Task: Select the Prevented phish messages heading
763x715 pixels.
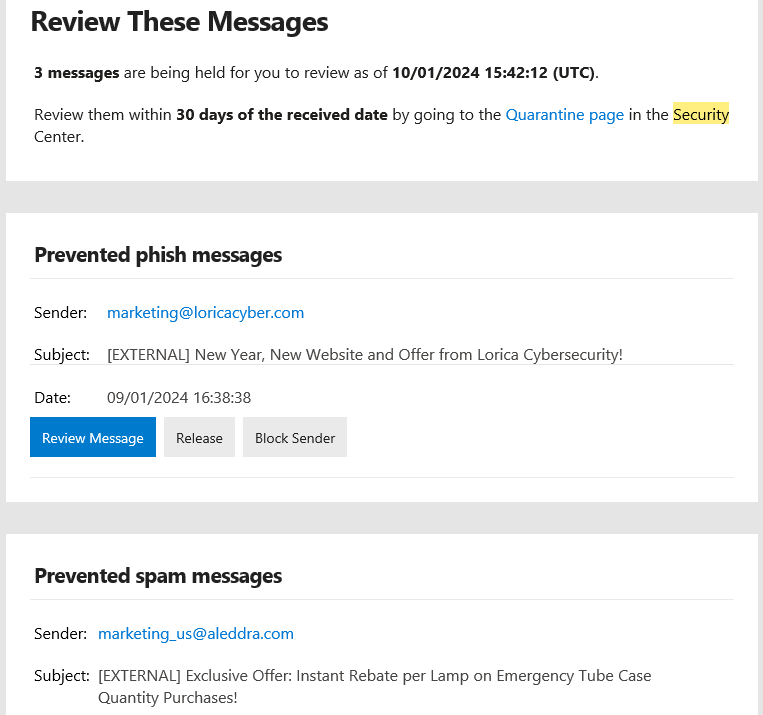Action: 158,255
